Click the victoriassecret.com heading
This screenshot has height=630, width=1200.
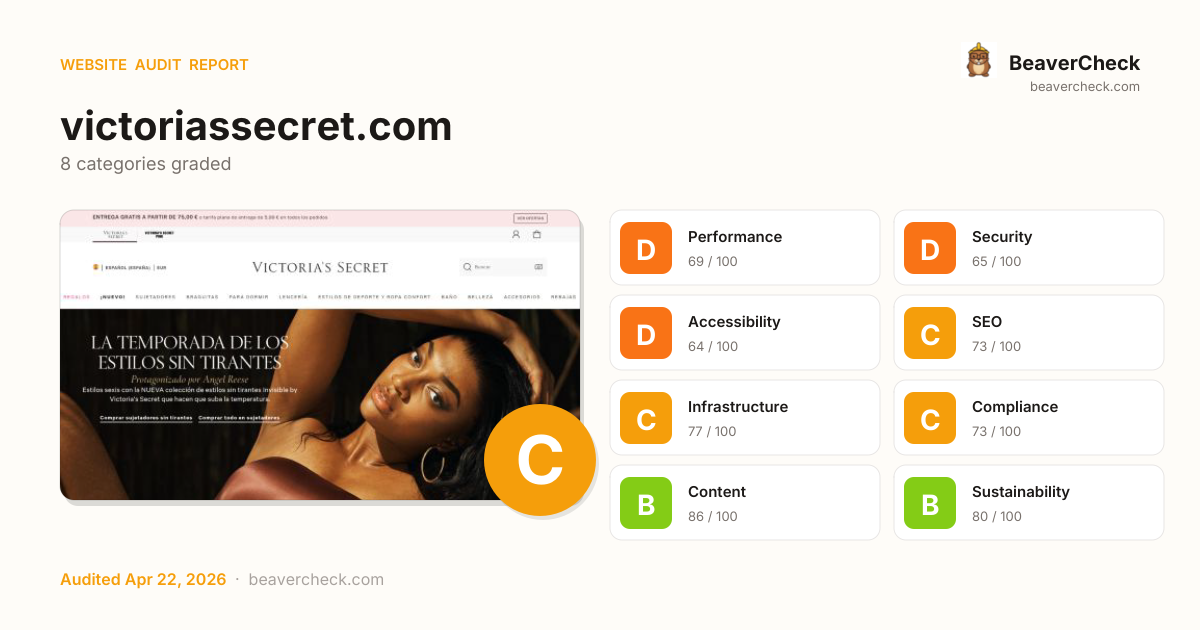click(x=256, y=127)
